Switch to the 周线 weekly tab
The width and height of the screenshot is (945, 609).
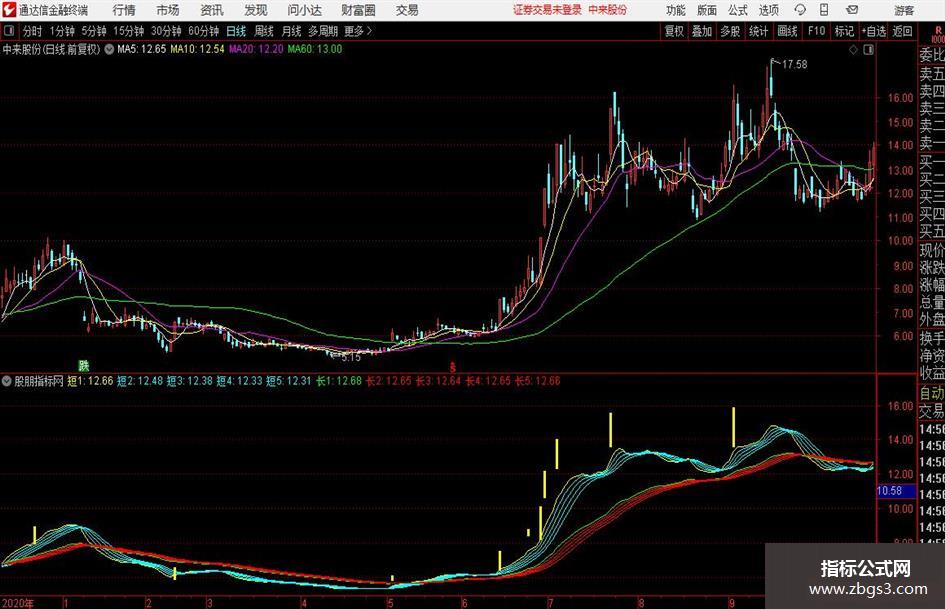tap(263, 31)
